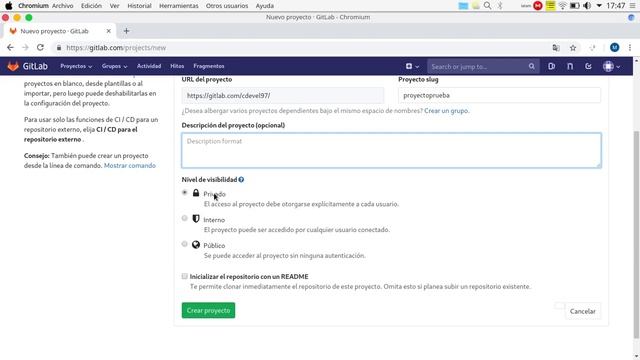Expand the Grupos dropdown
The image size is (640, 360).
[114, 66]
